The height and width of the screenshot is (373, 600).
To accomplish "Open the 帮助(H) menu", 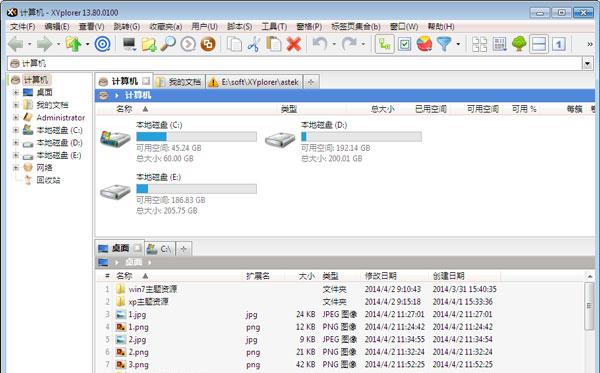I will tap(441, 26).
